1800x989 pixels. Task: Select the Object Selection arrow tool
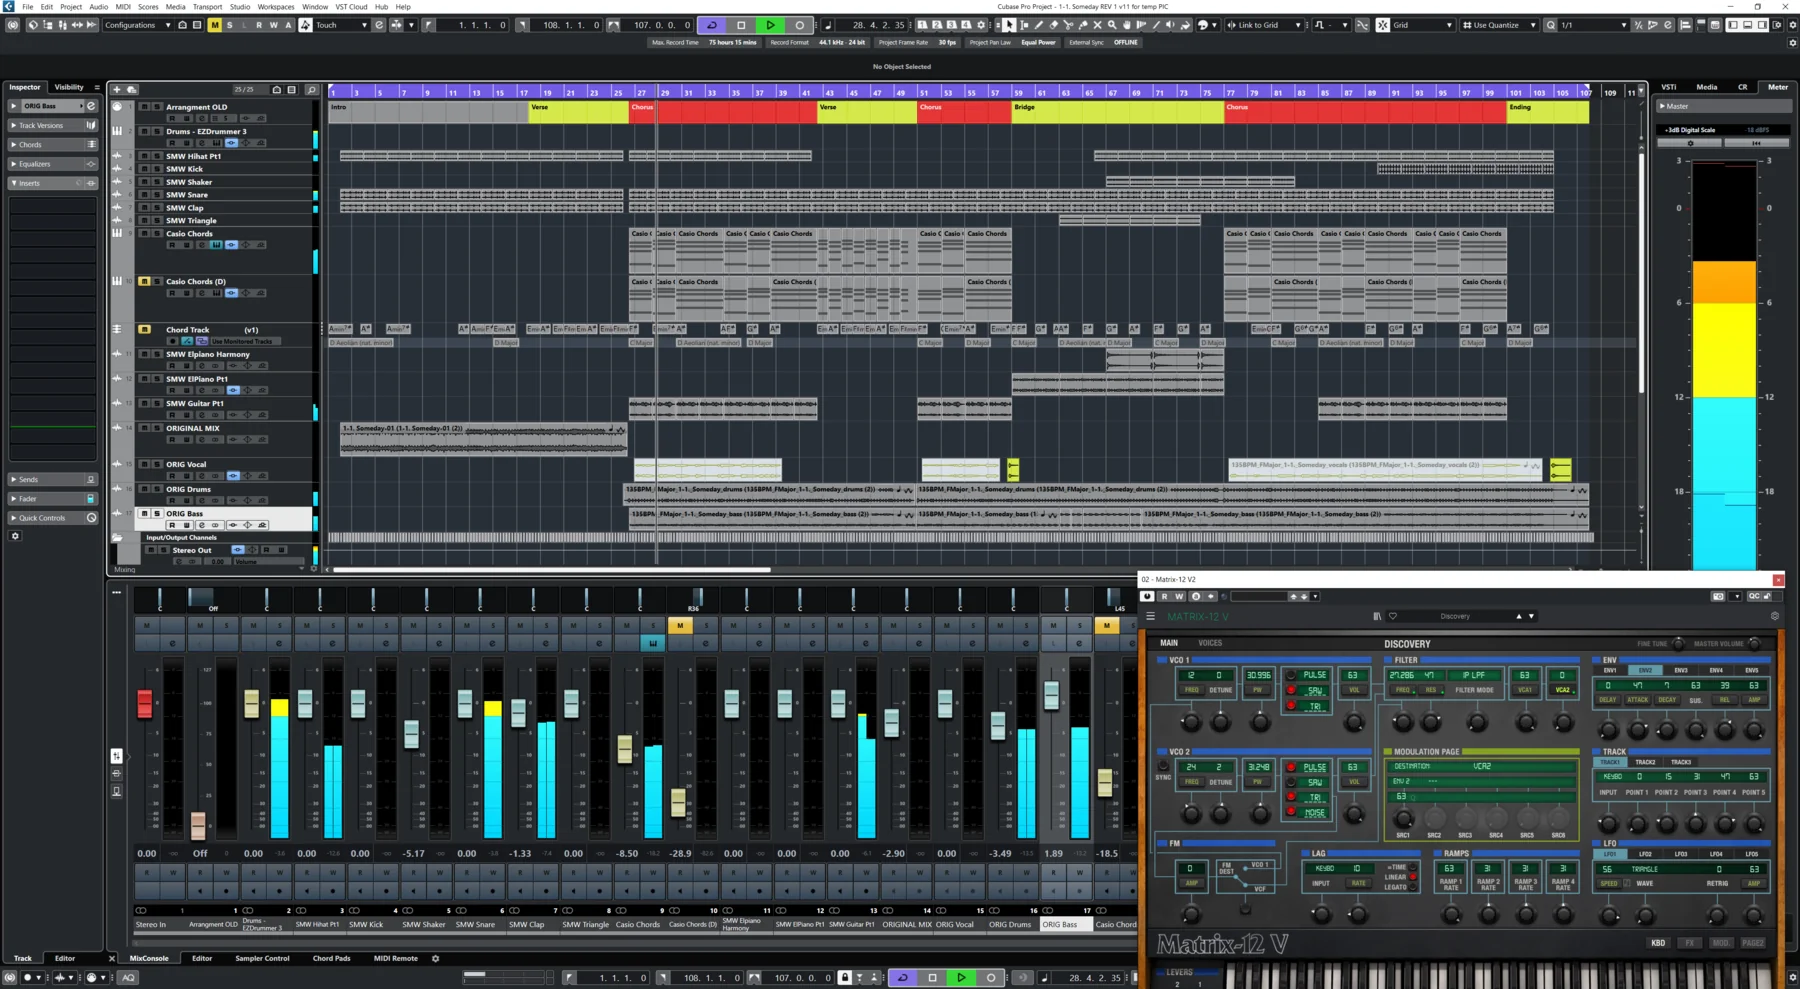tap(1009, 25)
